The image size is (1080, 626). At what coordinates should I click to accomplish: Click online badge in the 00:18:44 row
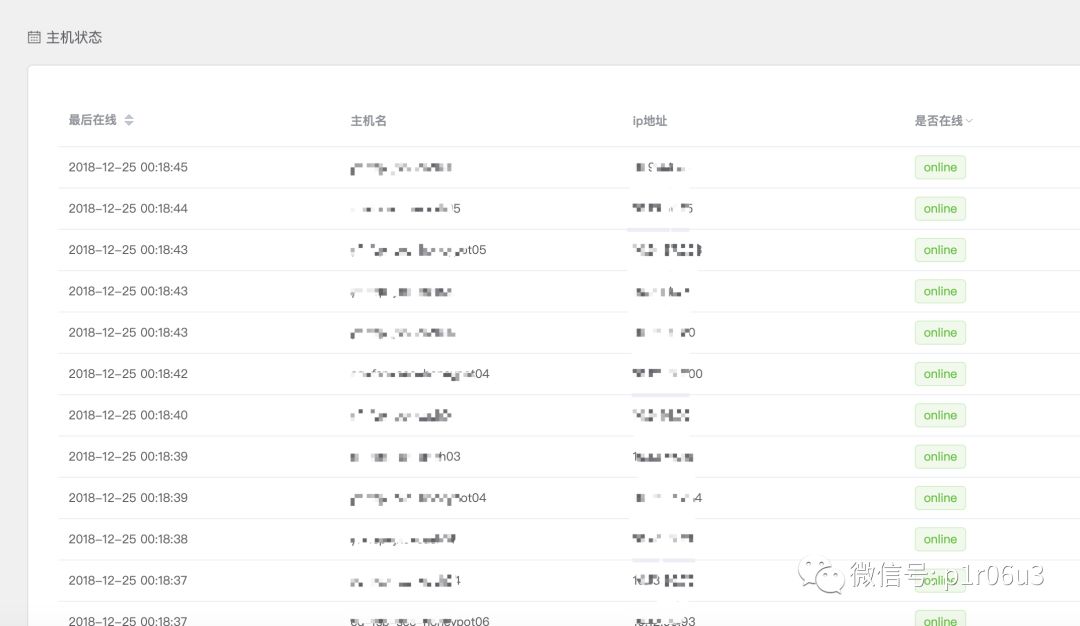click(940, 209)
